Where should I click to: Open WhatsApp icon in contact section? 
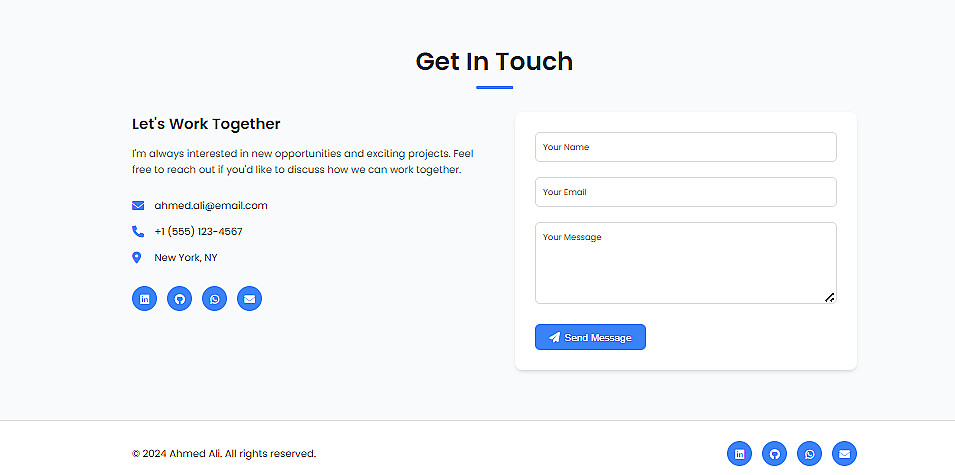point(215,298)
